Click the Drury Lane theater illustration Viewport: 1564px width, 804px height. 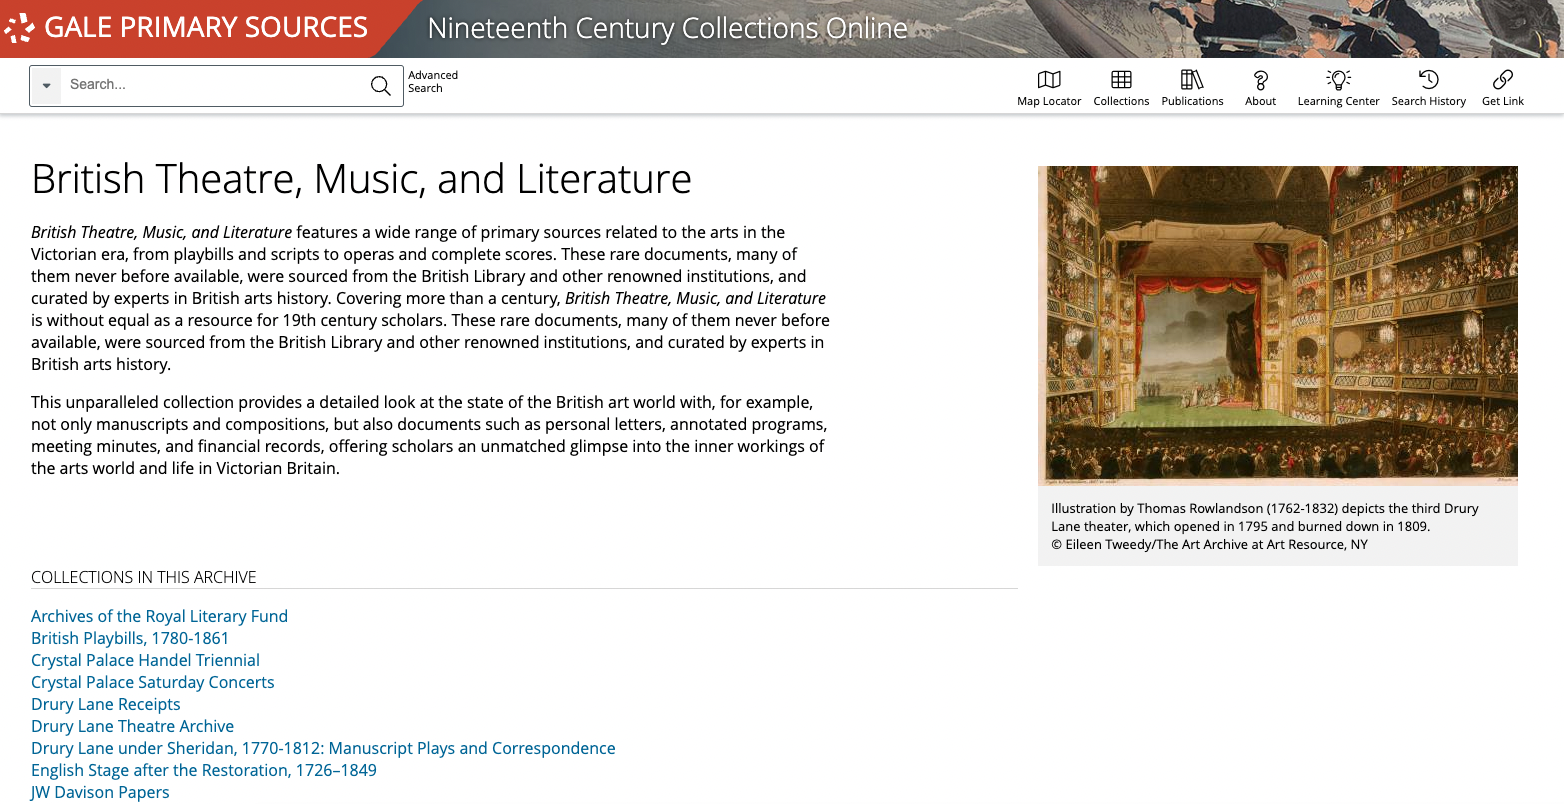point(1278,326)
